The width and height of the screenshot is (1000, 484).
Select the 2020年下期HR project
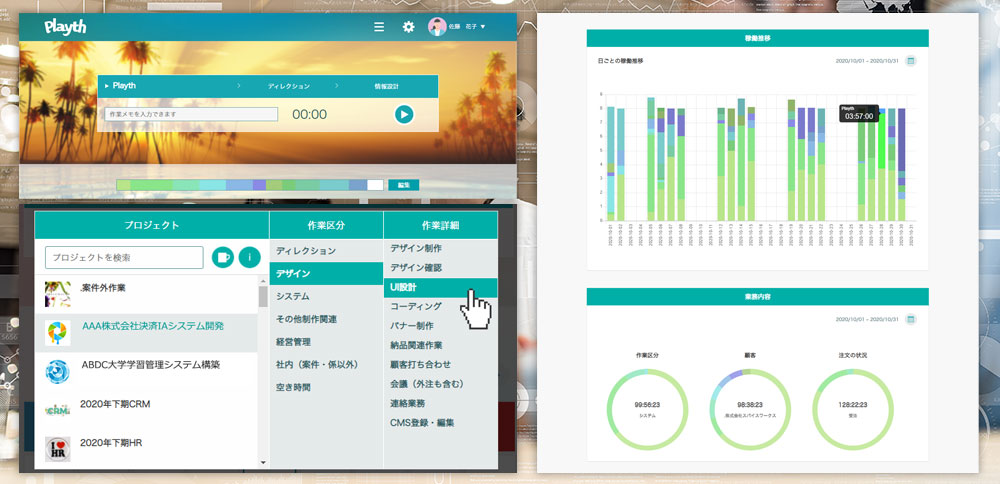[147, 448]
